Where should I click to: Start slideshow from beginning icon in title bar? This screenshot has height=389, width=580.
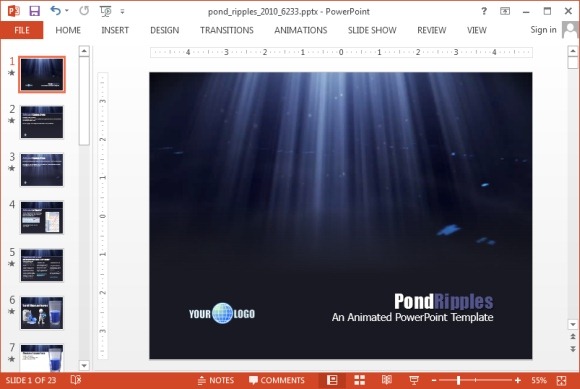pos(105,11)
